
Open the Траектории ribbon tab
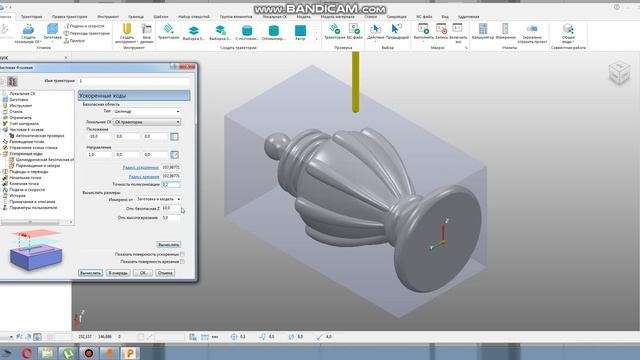tap(31, 17)
